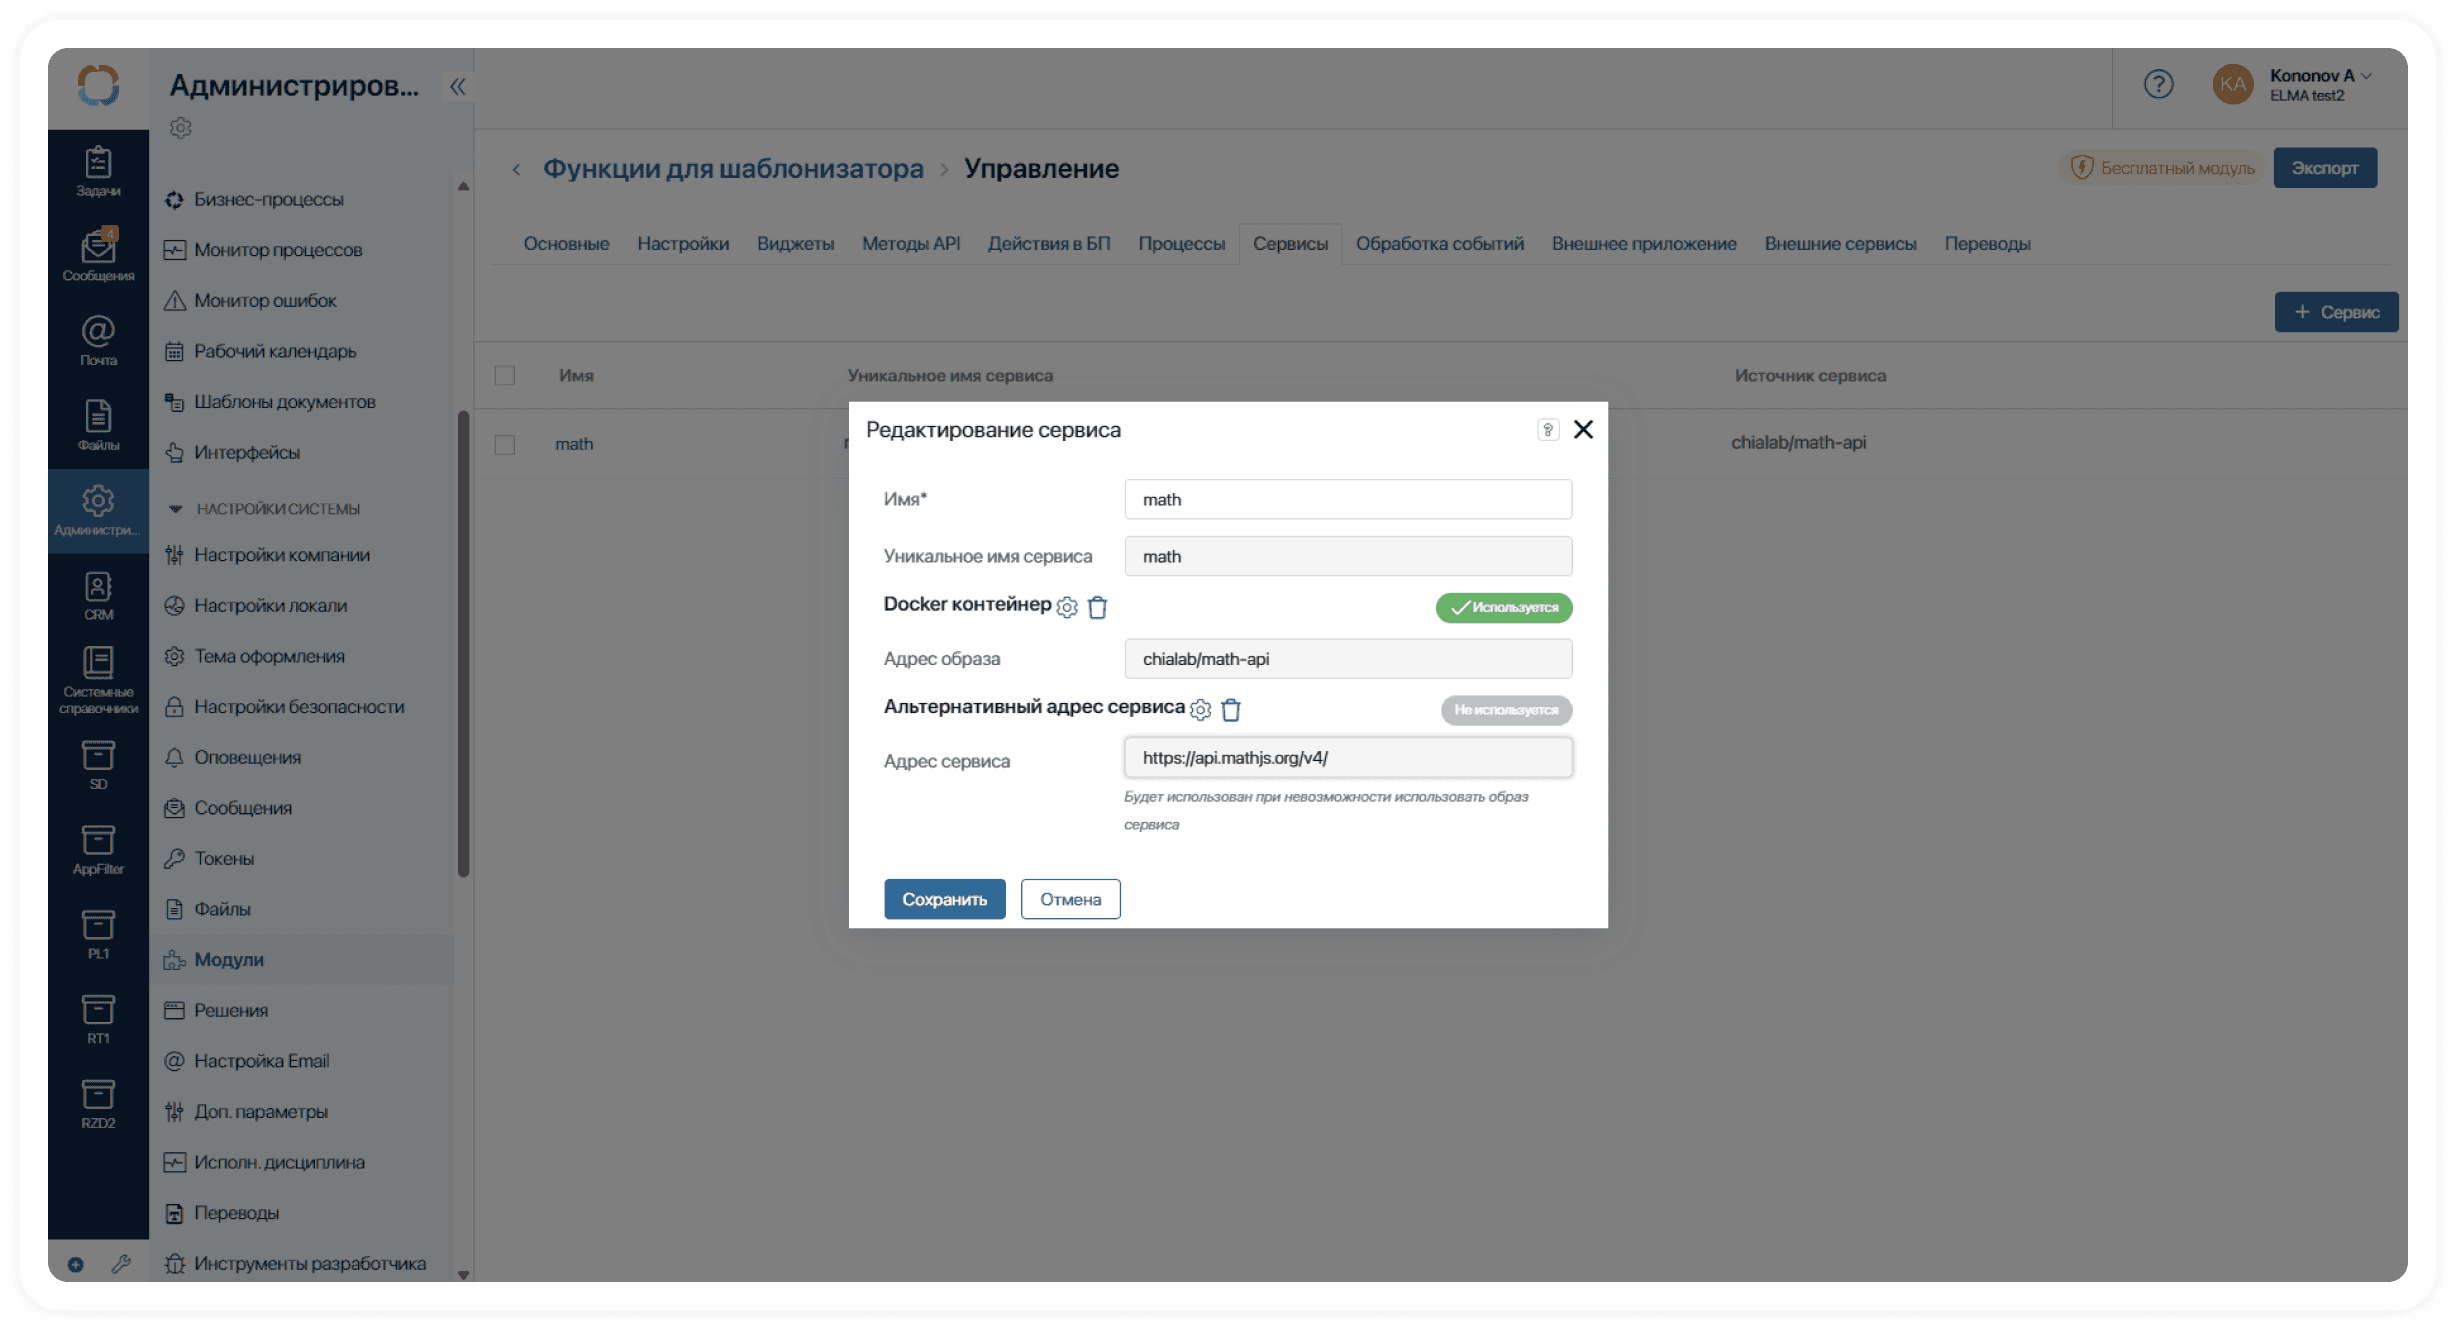Viewport: 2456px width, 1330px height.
Task: Toggle the Альтернативный адрес сервиса status
Action: pyautogui.click(x=1503, y=709)
